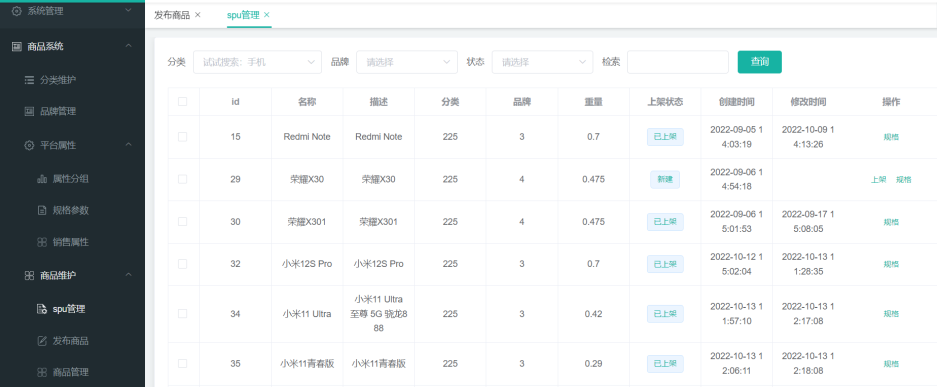Go to 规格参数 menu item

(x=71, y=210)
